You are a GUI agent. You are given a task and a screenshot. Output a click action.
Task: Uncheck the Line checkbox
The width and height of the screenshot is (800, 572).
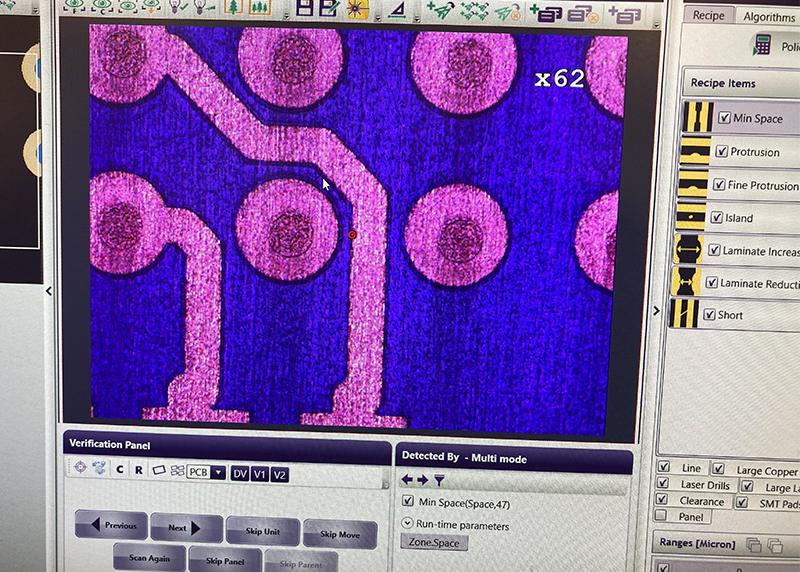pyautogui.click(x=664, y=466)
